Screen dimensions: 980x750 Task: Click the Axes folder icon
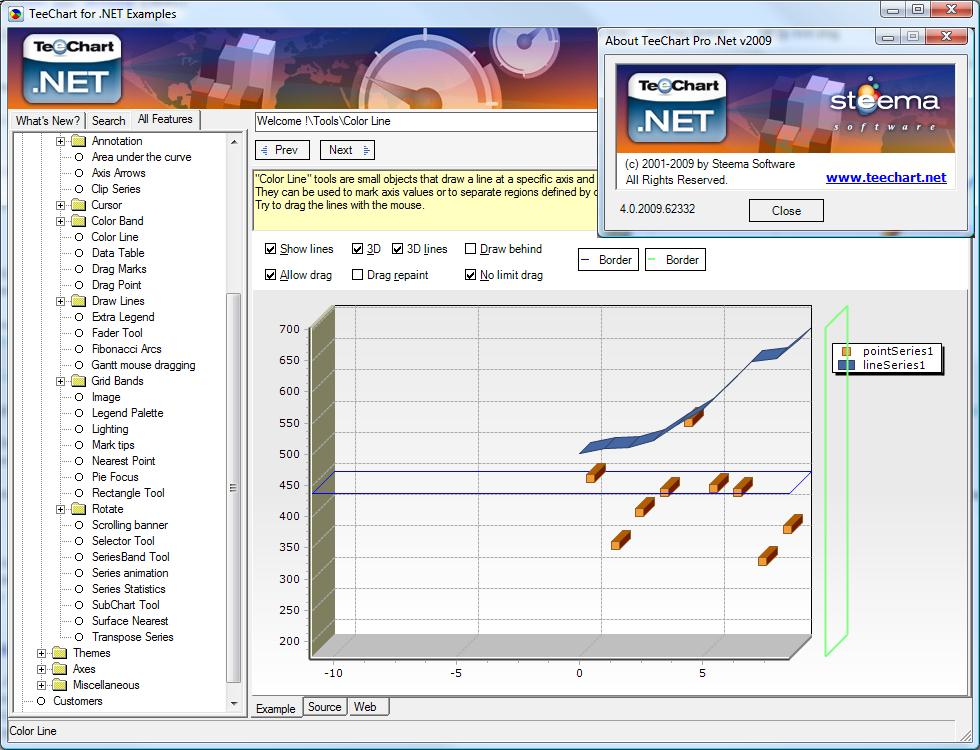[x=60, y=669]
